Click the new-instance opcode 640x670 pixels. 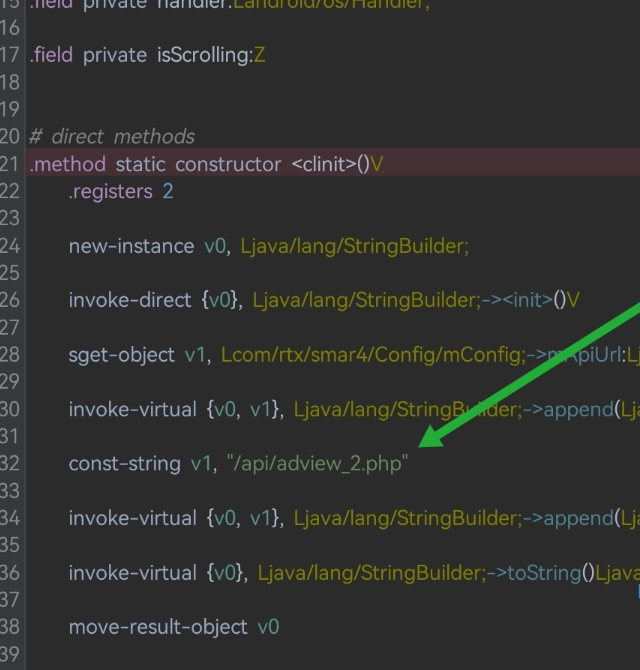click(131, 246)
